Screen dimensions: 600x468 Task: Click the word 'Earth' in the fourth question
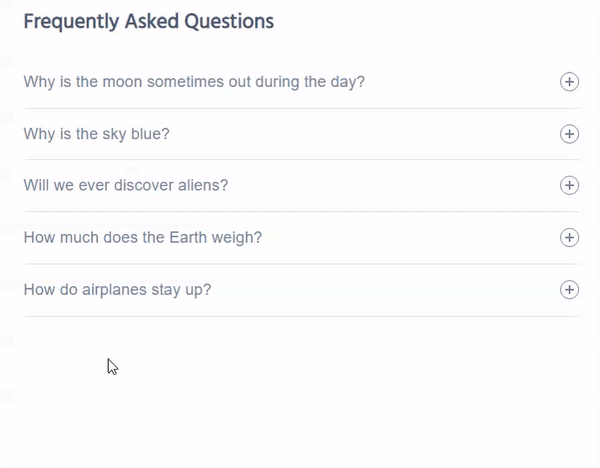click(188, 237)
